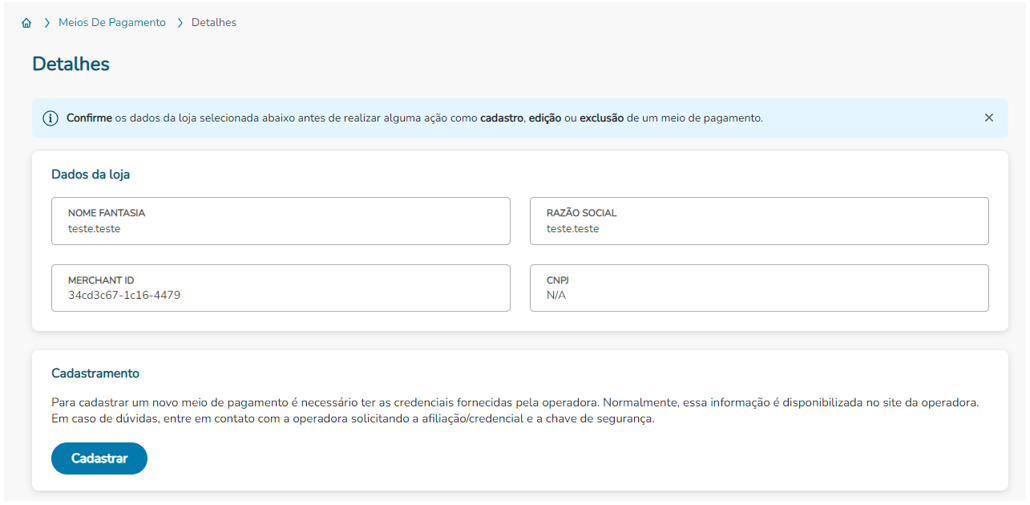Click the bold word exclusão in banner
Image resolution: width=1030 pixels, height=505 pixels.
[601, 118]
